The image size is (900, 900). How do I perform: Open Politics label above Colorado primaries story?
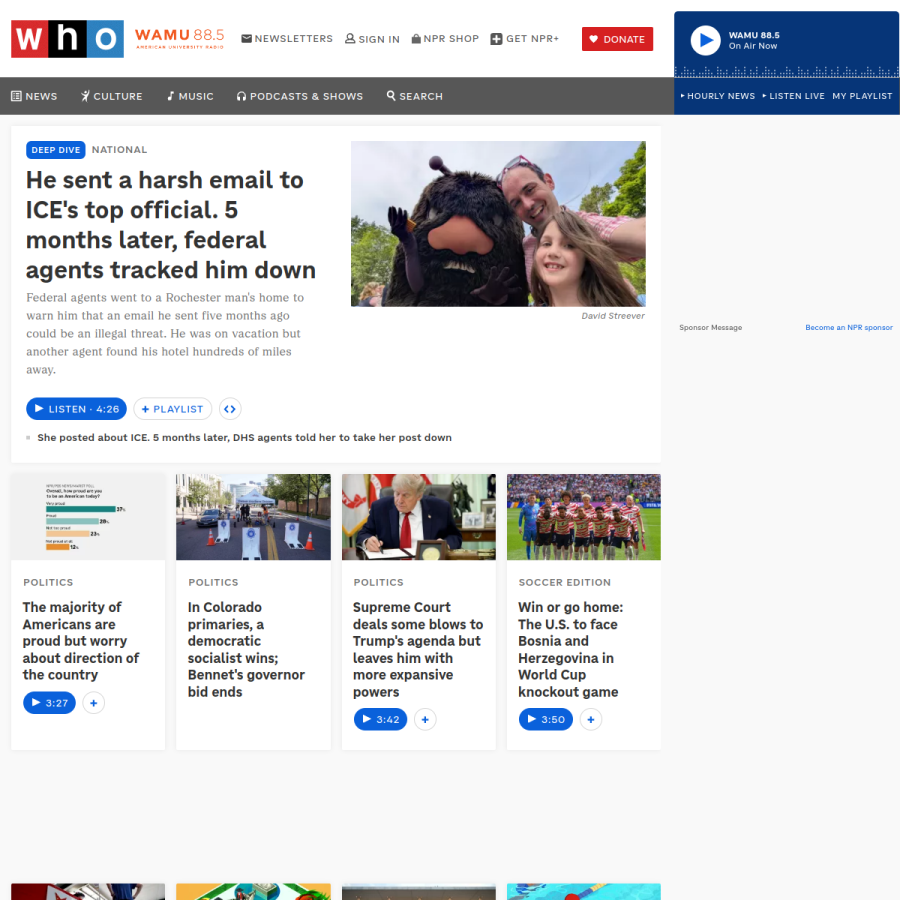(x=213, y=582)
